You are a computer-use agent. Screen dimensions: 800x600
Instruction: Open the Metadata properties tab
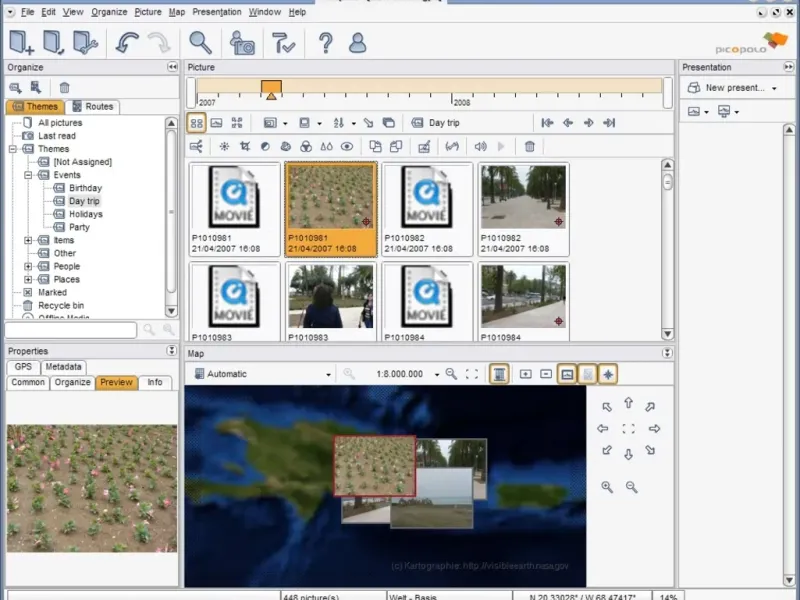tap(63, 367)
